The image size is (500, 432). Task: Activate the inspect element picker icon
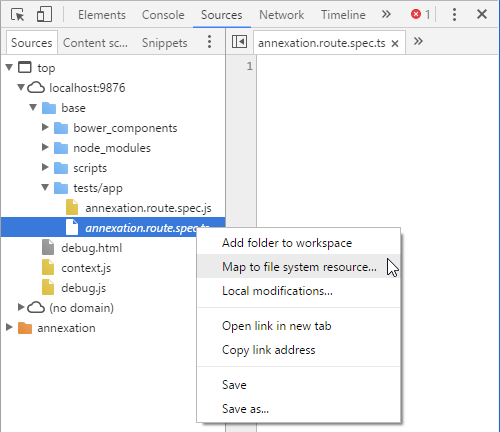[18, 15]
